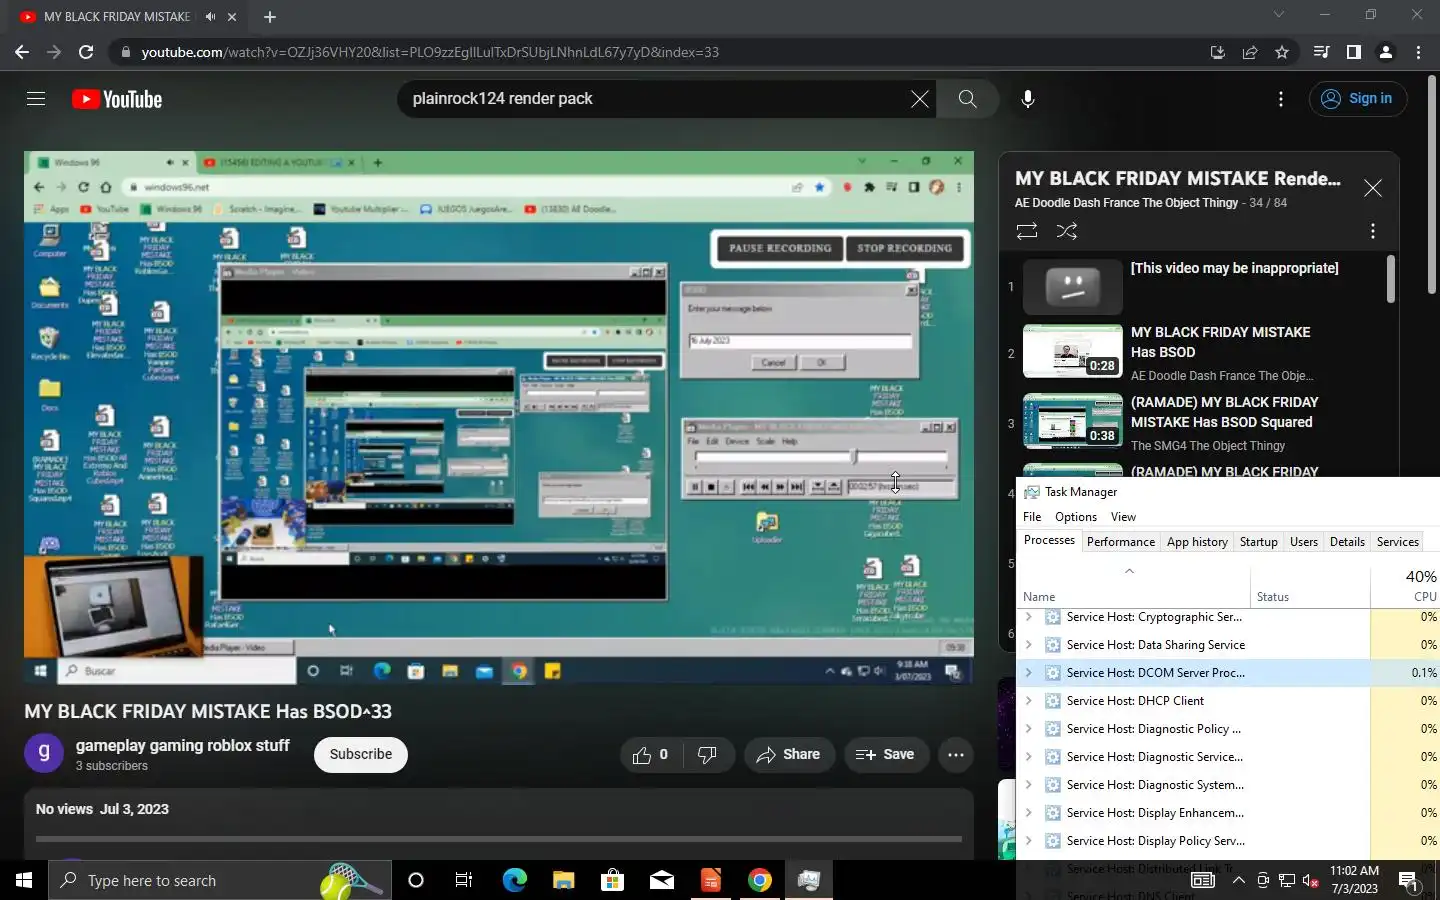Viewport: 1440px width, 900px height.
Task: Expand Service Host: Cryptographic Services
Action: click(x=1028, y=617)
